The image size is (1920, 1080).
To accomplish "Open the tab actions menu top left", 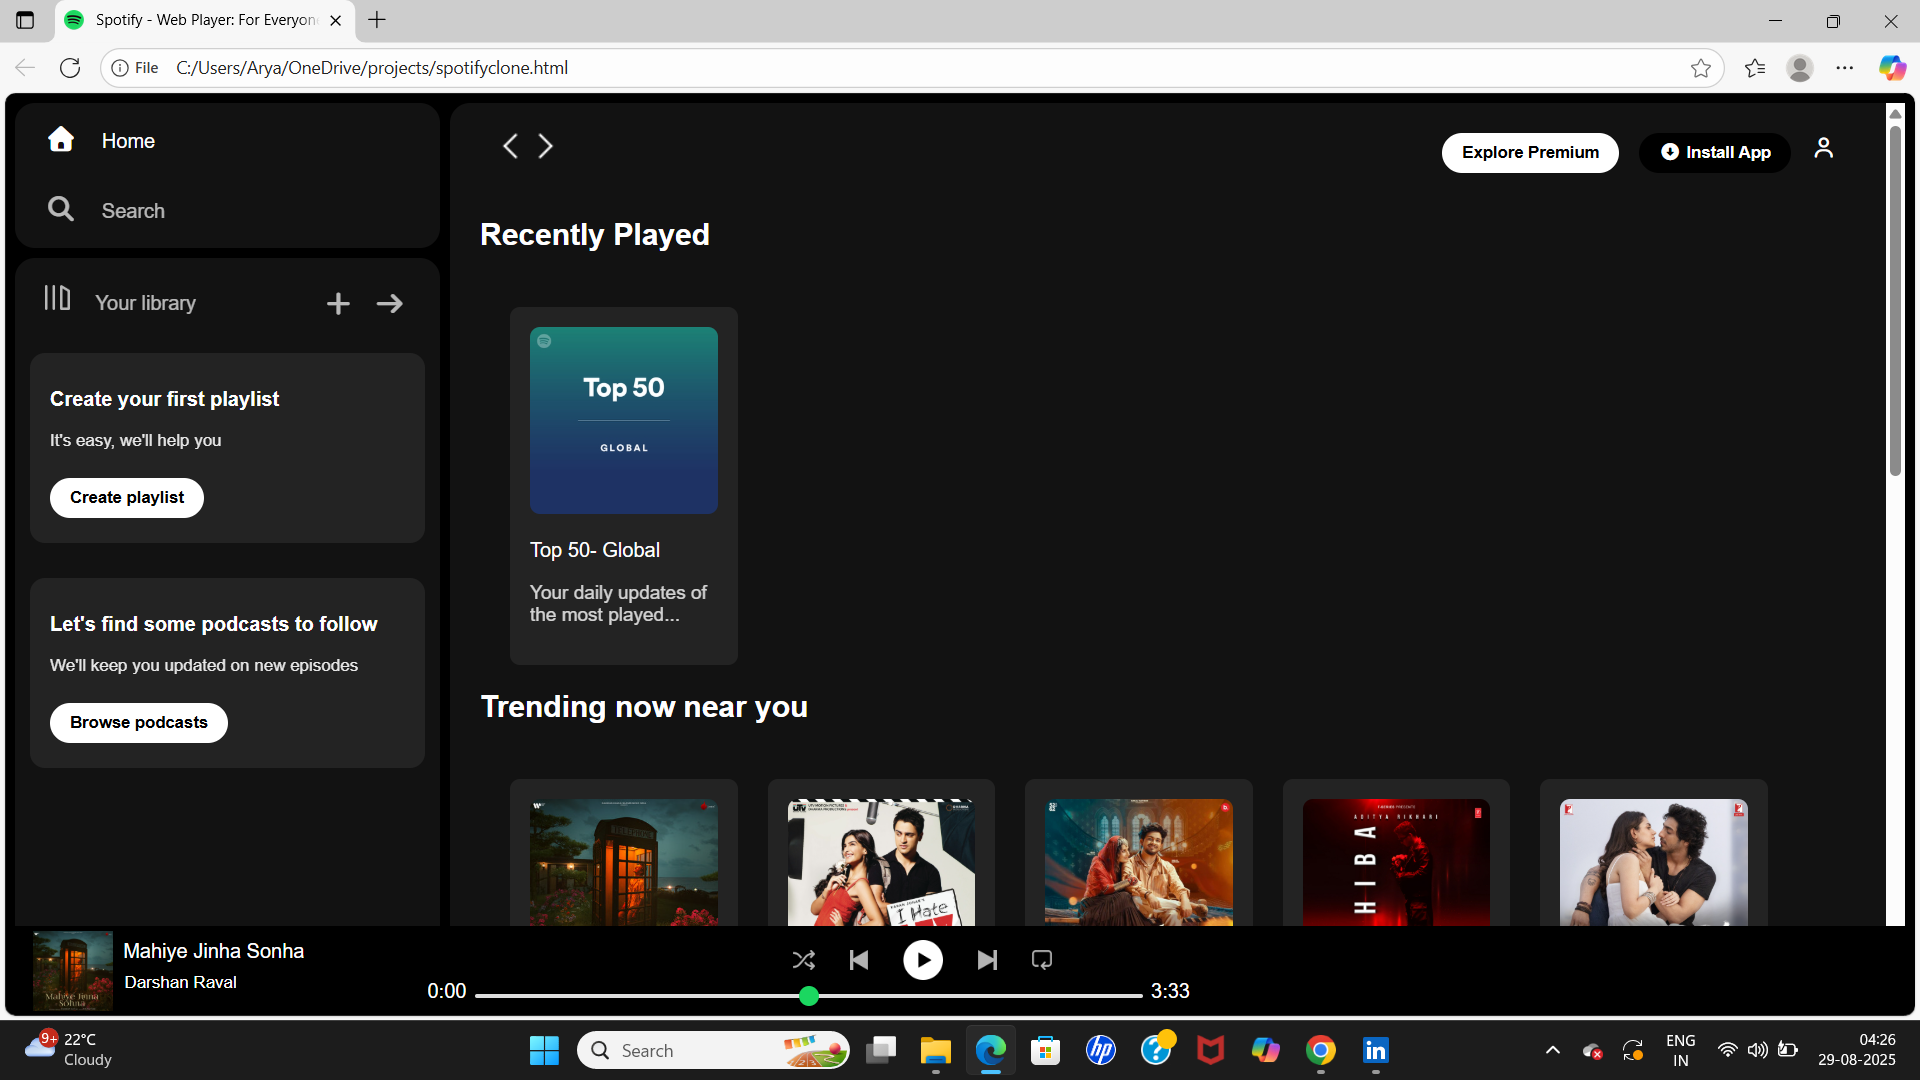I will (x=24, y=20).
